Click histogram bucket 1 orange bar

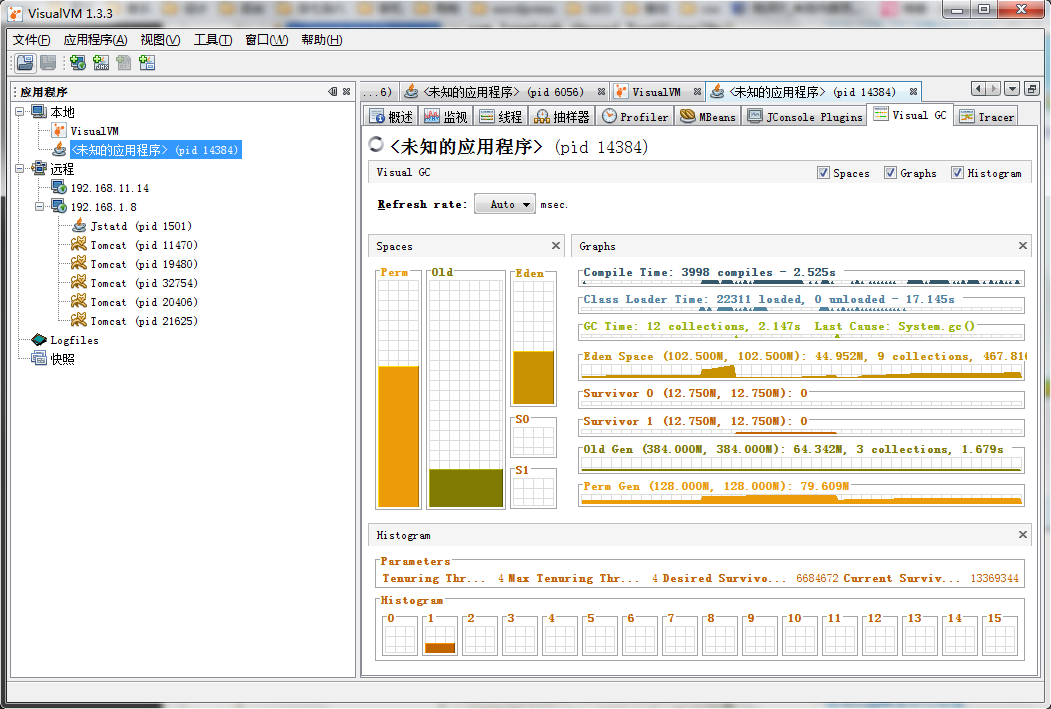pos(440,647)
